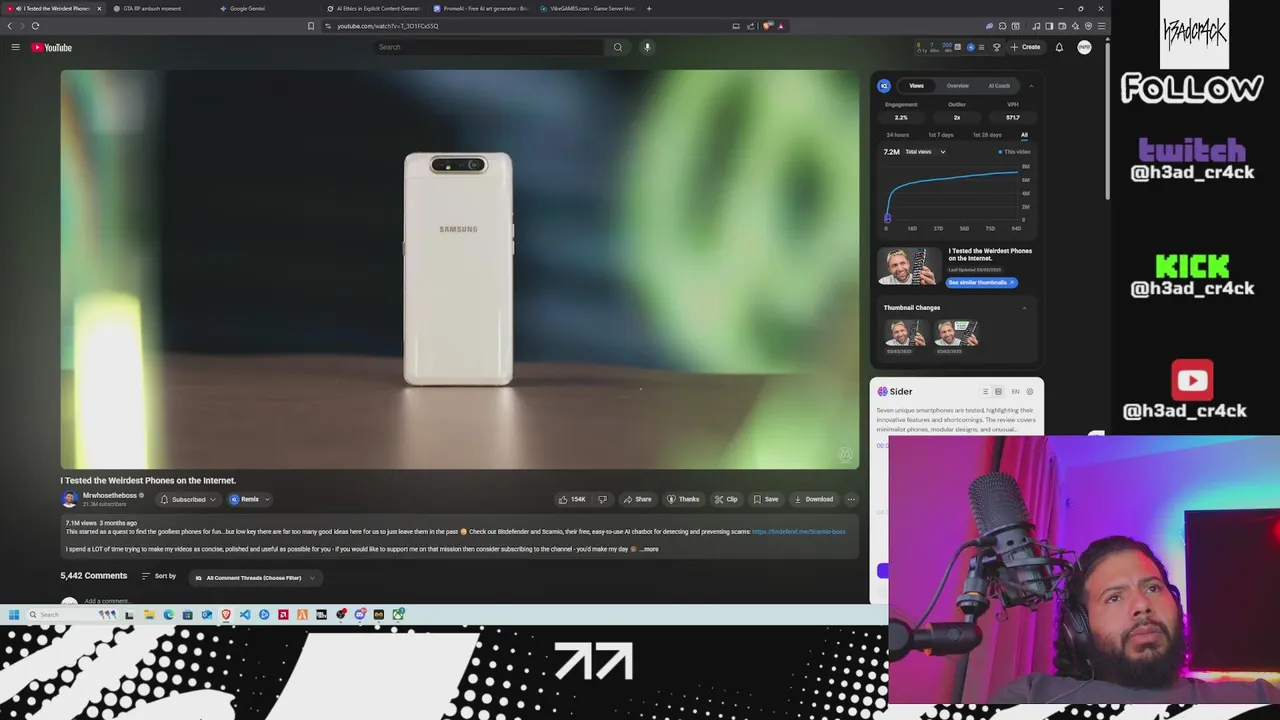Reload the page with browser refresh icon
This screenshot has height=720, width=1280.
point(35,26)
